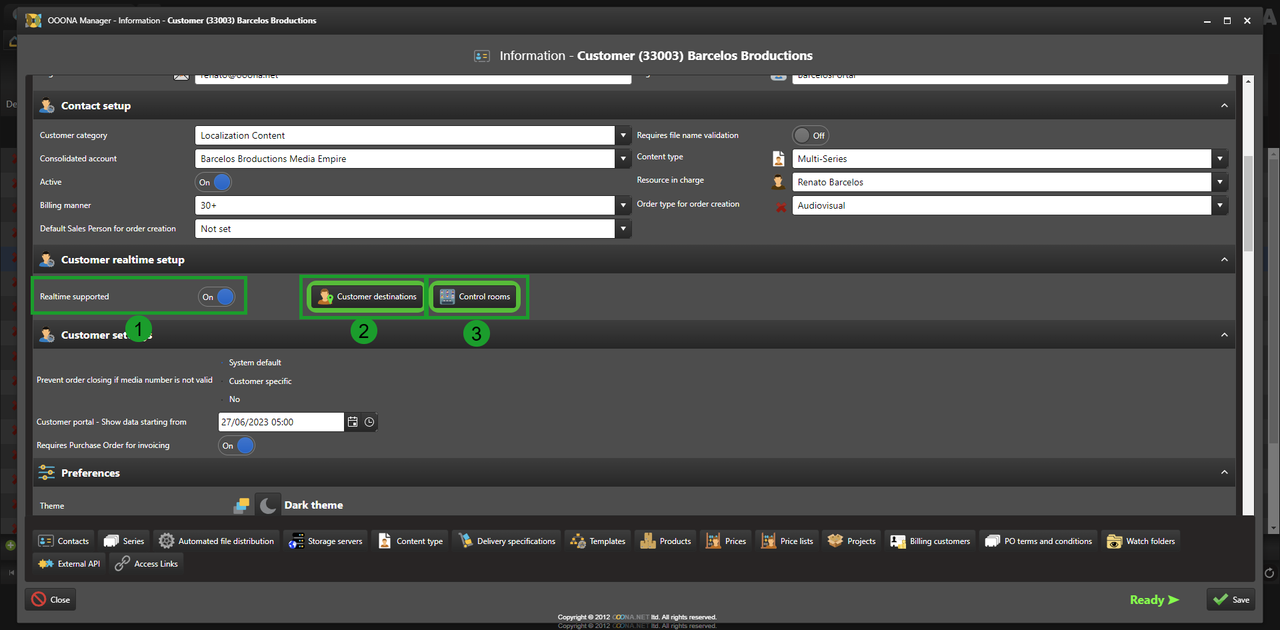Screen dimensions: 1280x630
Task: Open the Delivery specifications tab
Action: pos(506,541)
